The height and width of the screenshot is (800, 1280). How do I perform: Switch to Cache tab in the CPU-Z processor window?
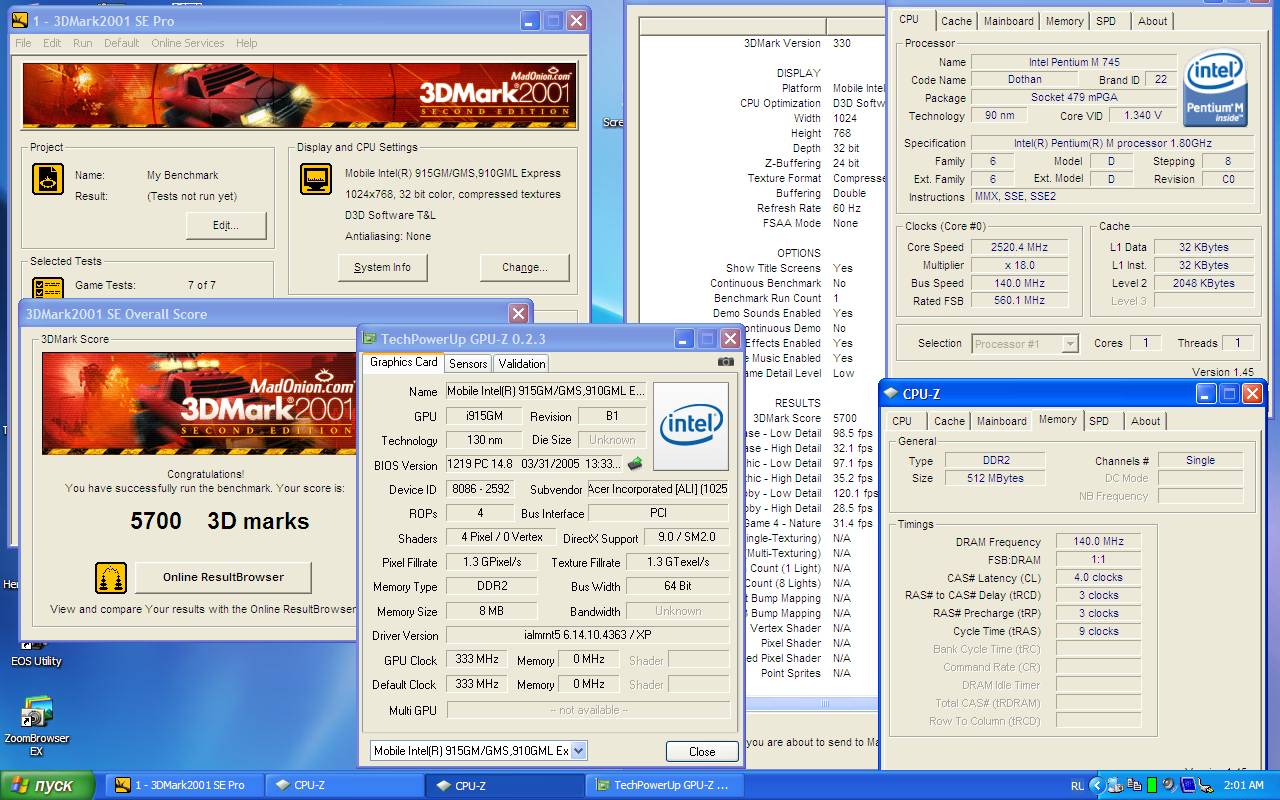click(956, 21)
